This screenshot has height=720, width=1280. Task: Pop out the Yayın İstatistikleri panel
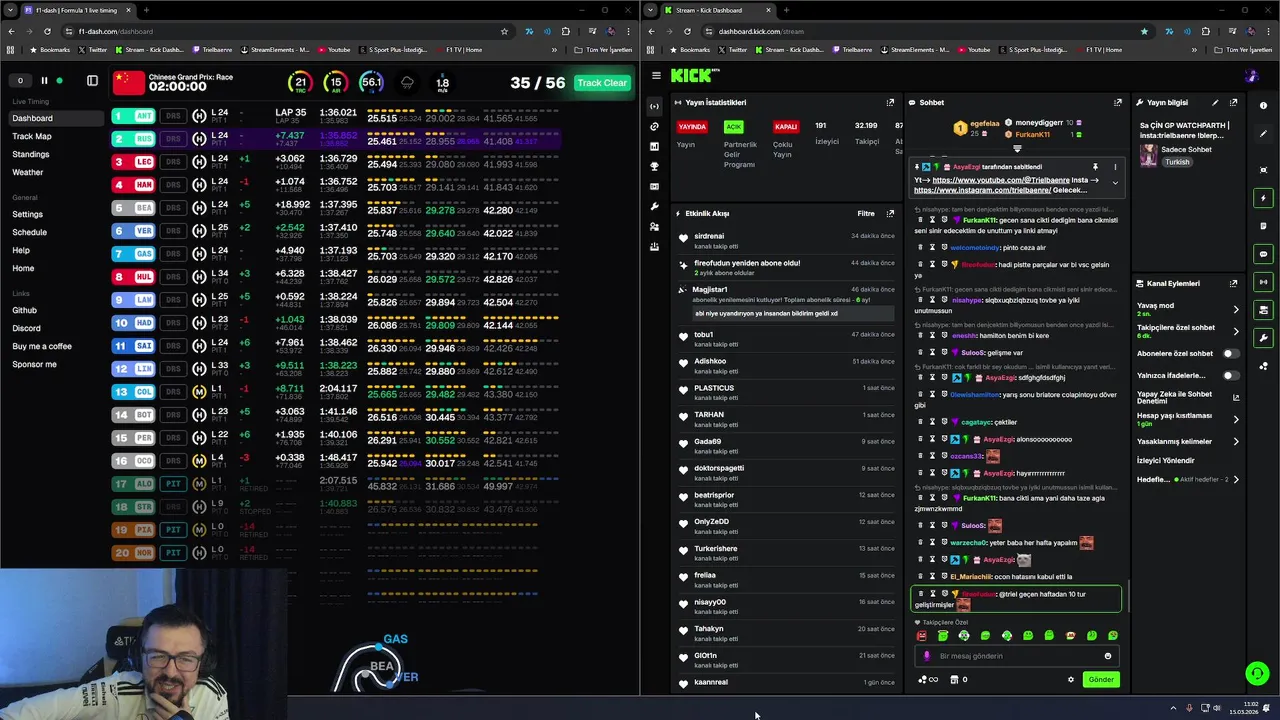pos(890,102)
